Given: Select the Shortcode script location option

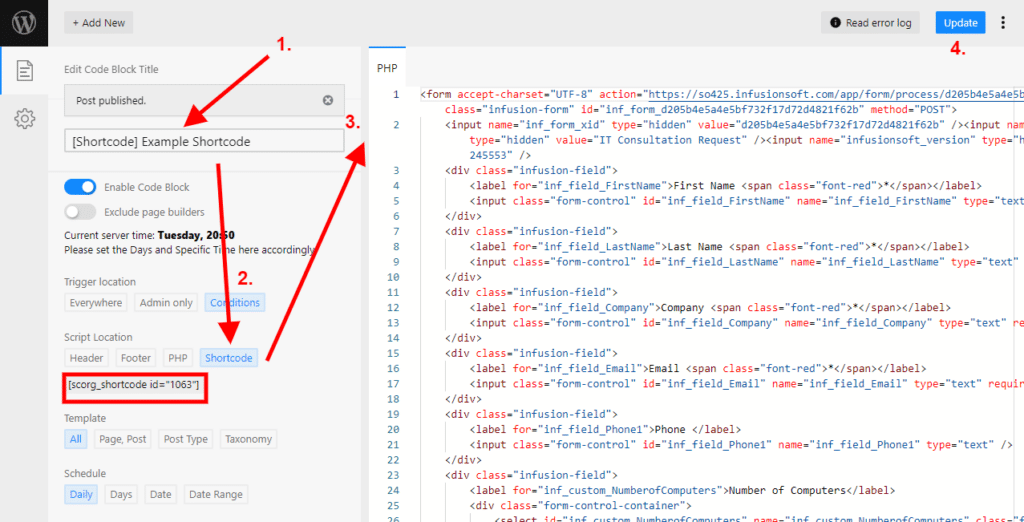Looking at the screenshot, I should pyautogui.click(x=228, y=358).
